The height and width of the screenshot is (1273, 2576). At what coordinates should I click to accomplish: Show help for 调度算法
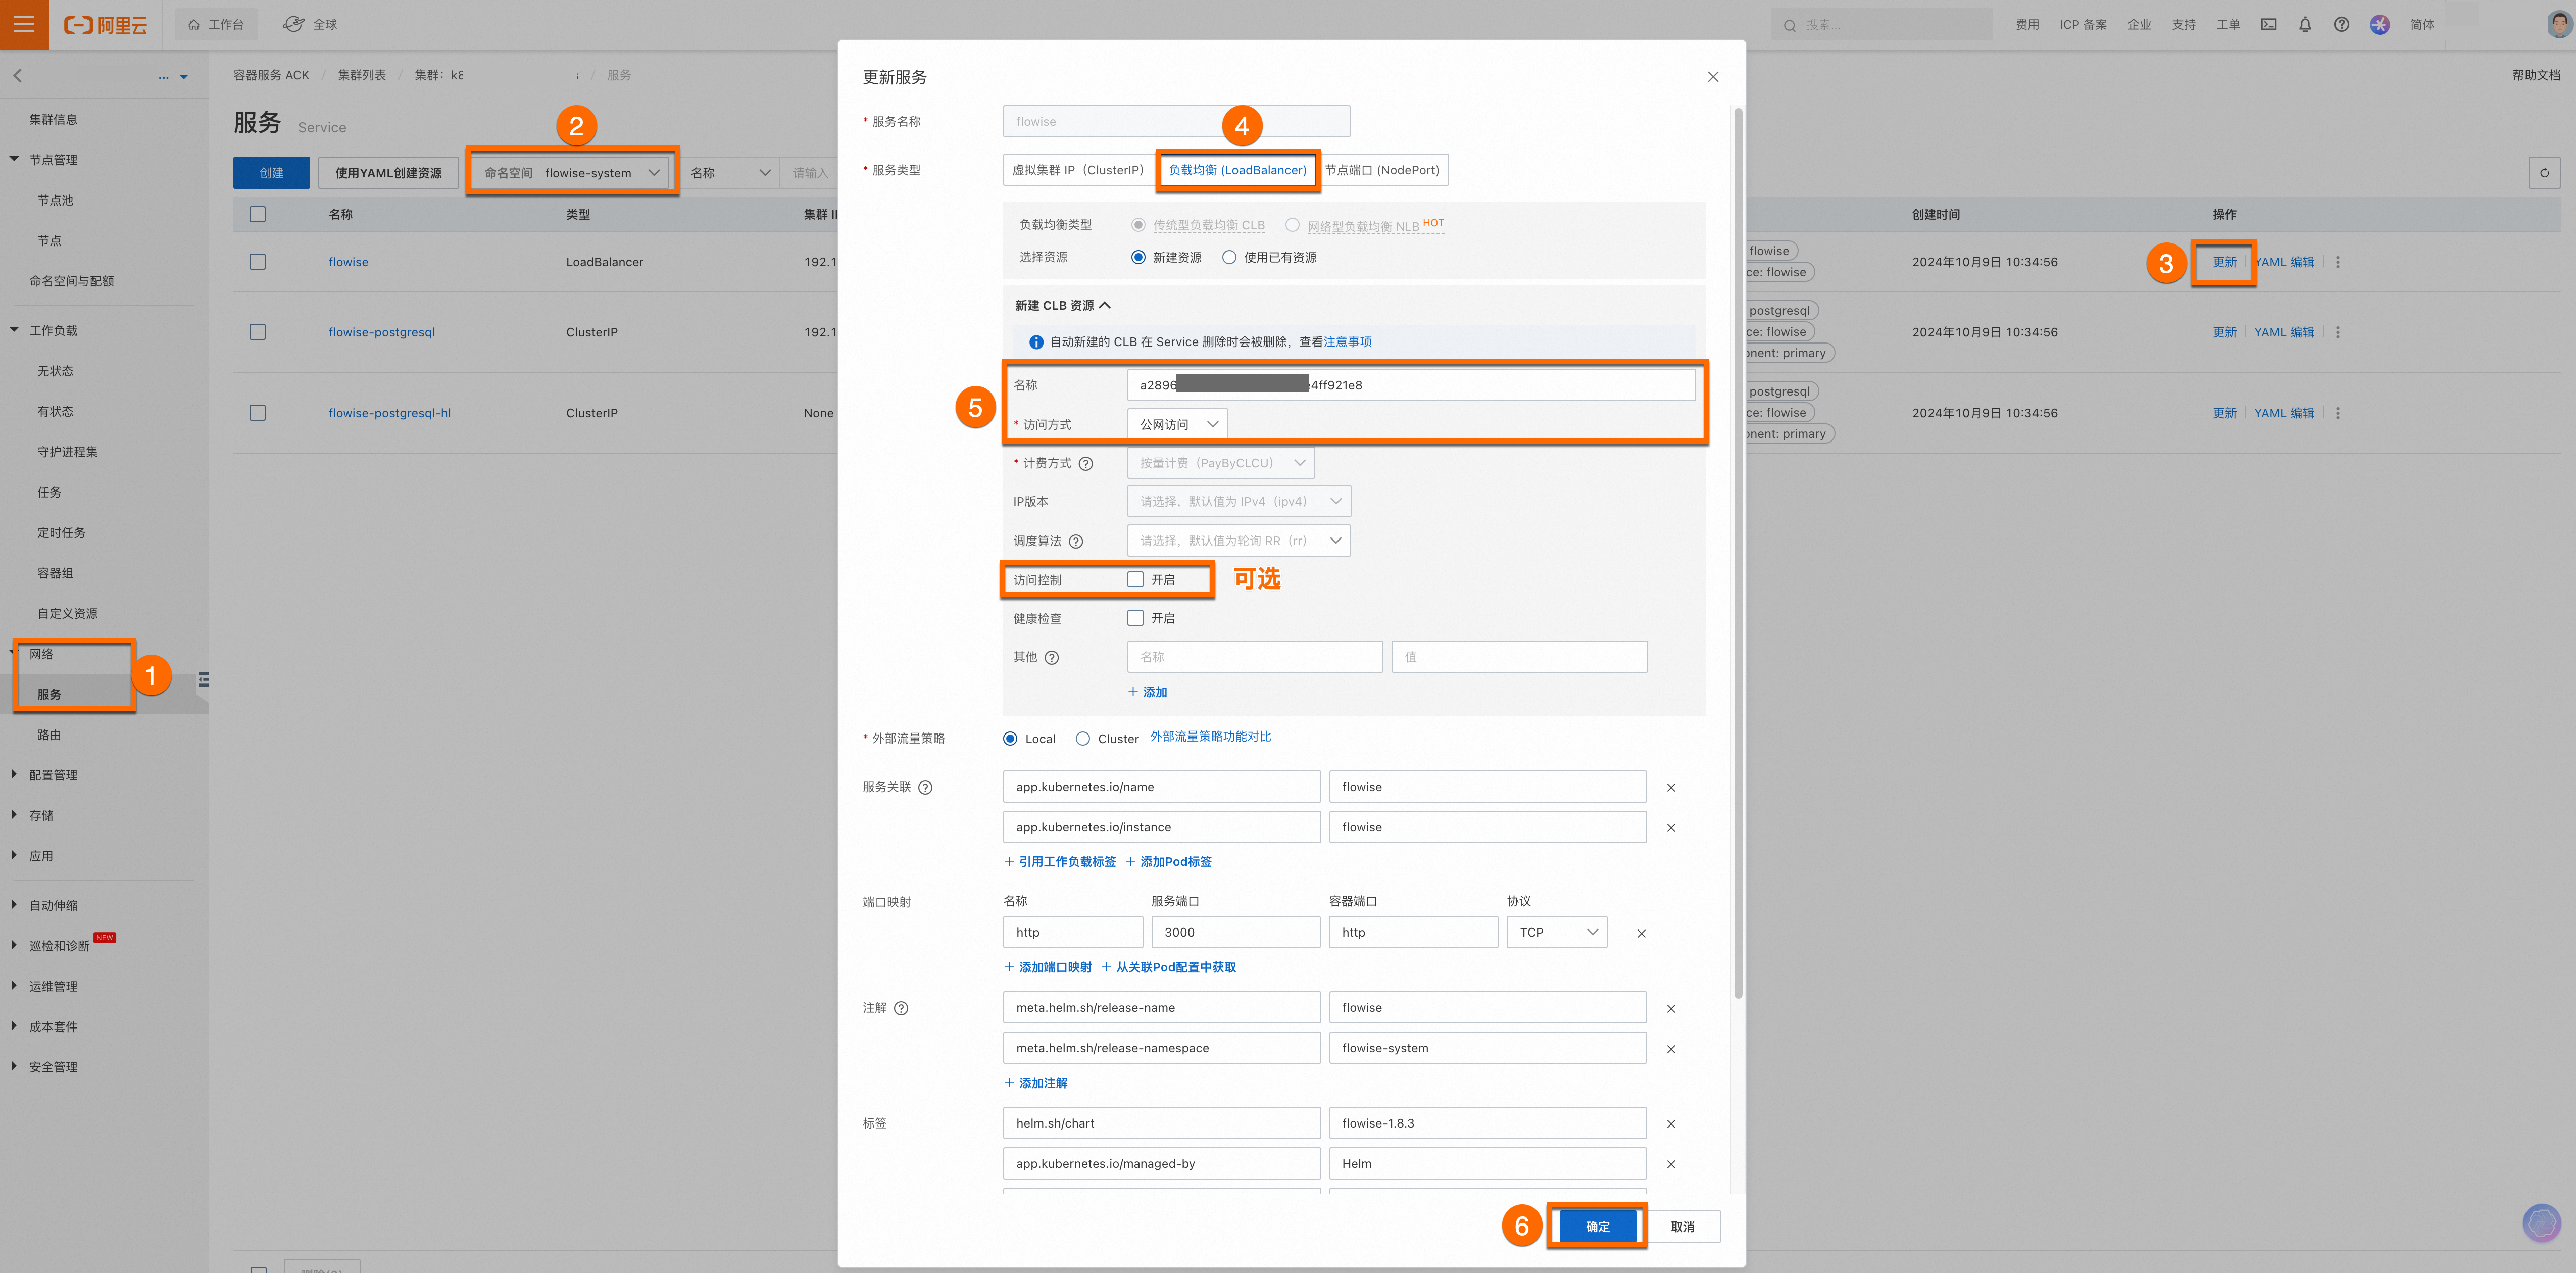tap(1075, 541)
